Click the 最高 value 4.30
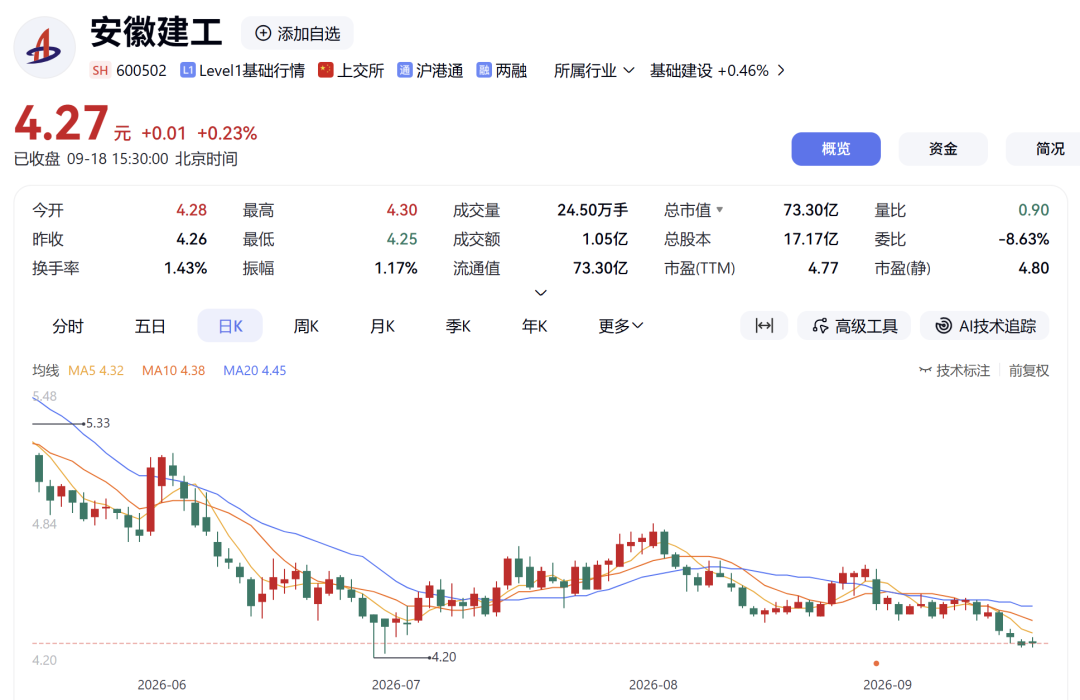This screenshot has width=1080, height=700. 402,210
